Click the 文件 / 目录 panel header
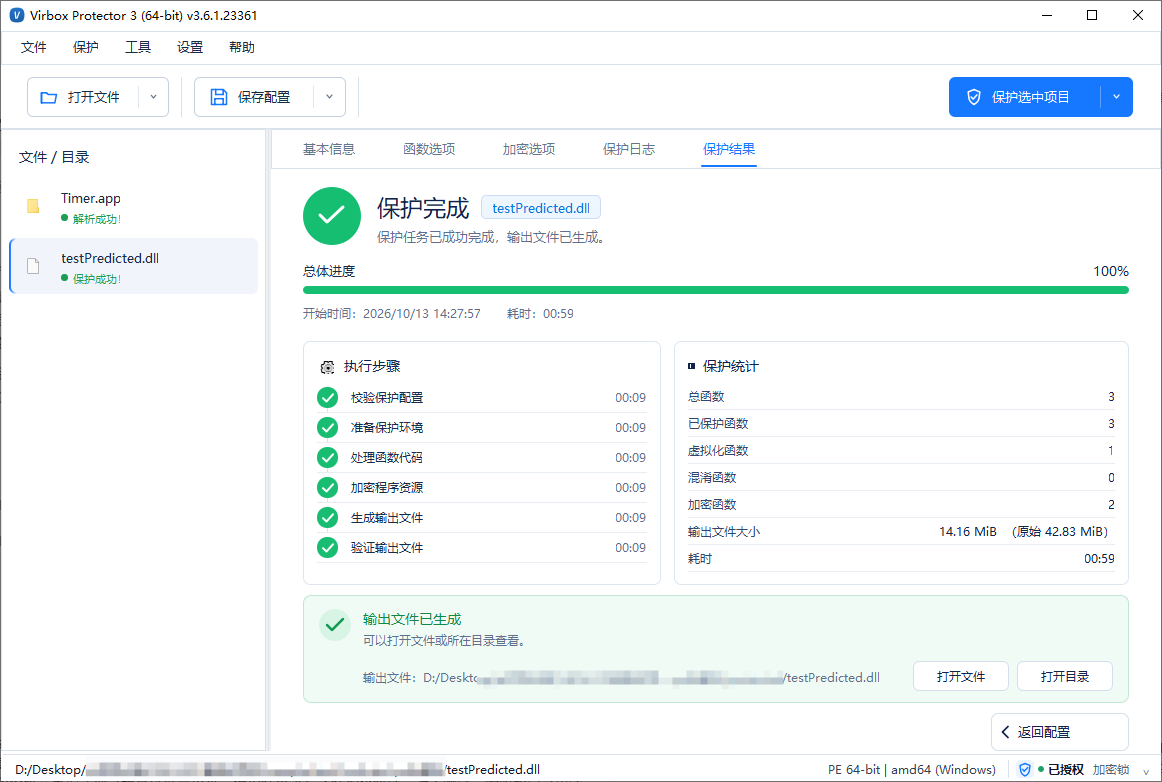The image size is (1162, 782). [x=54, y=157]
